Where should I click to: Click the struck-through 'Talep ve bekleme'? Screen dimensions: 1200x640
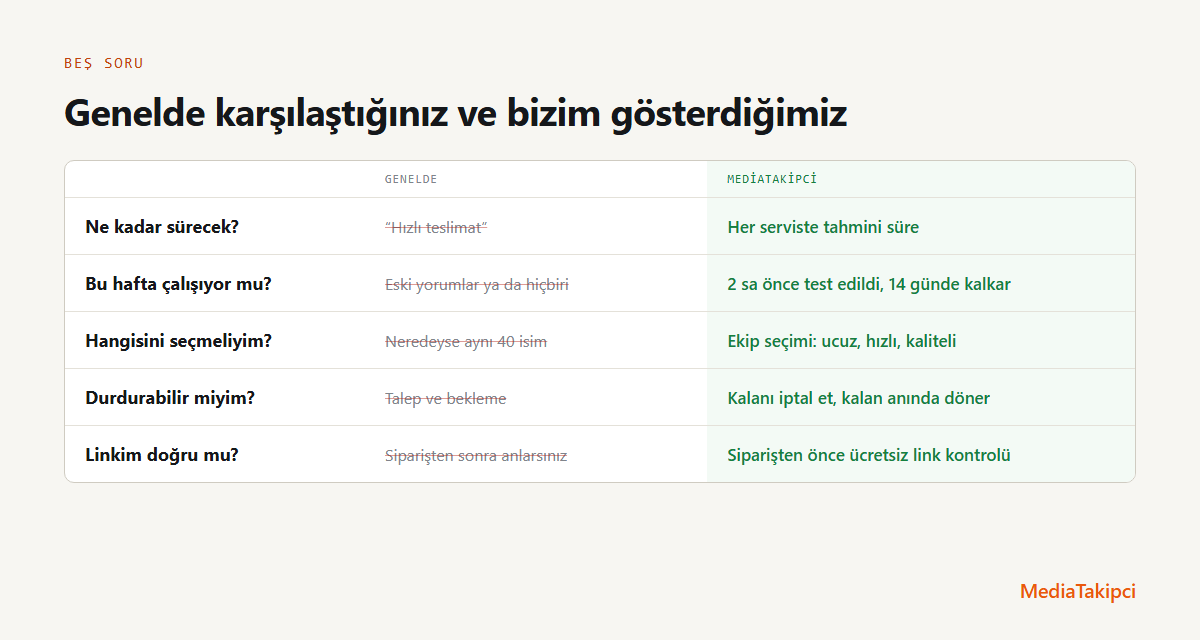[446, 398]
